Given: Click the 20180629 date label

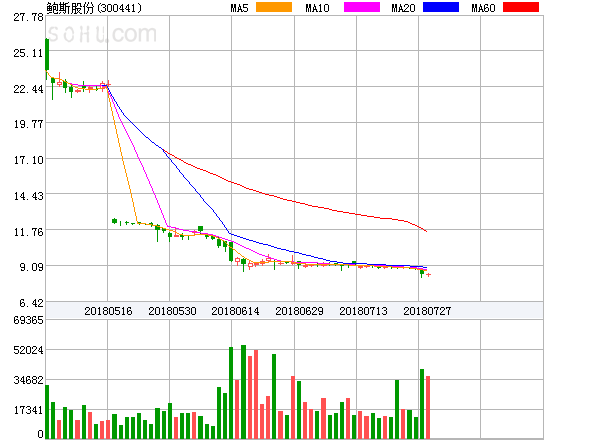Looking at the screenshot, I should click(x=299, y=311).
